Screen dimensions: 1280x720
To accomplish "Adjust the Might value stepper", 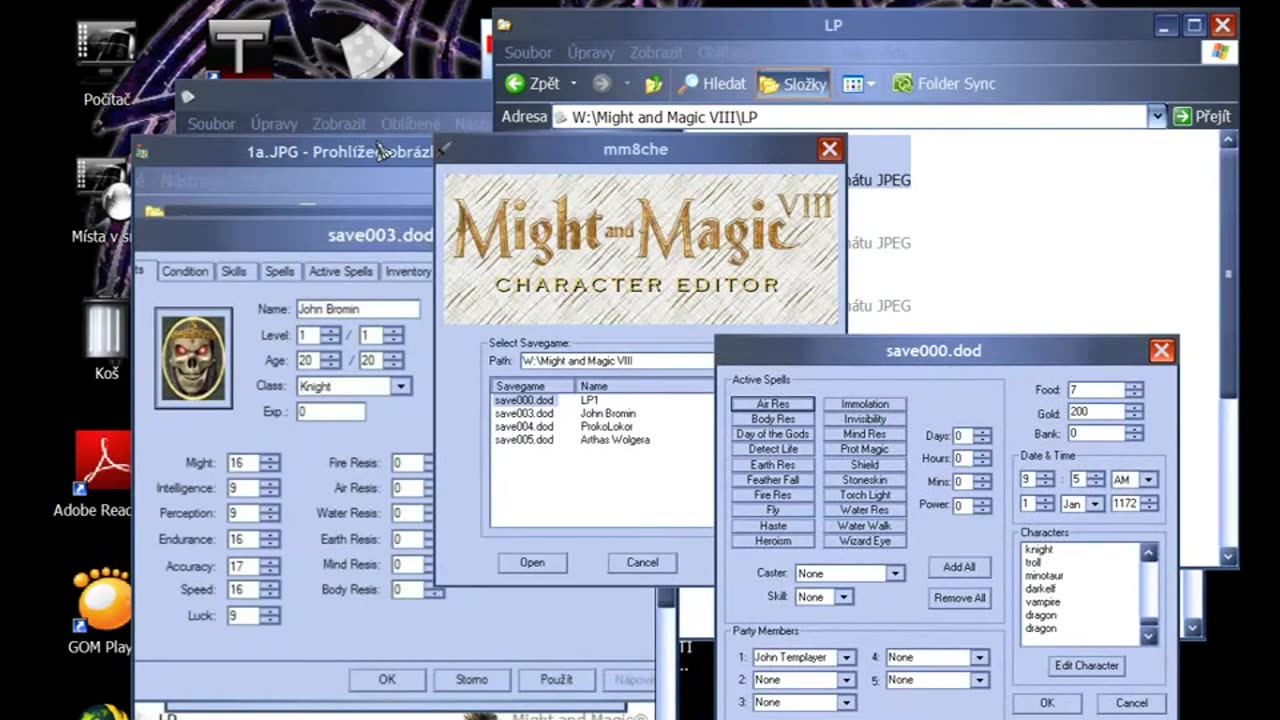I will click(x=269, y=463).
